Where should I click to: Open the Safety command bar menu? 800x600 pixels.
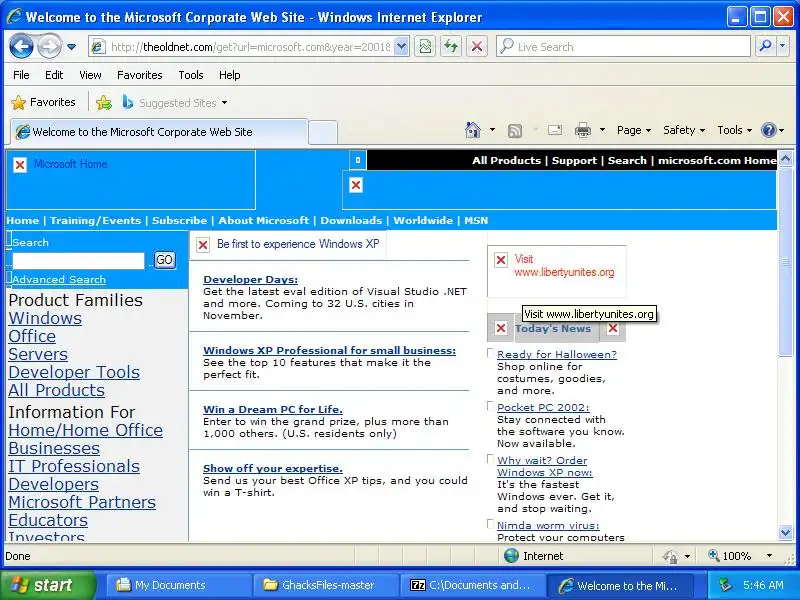click(684, 130)
